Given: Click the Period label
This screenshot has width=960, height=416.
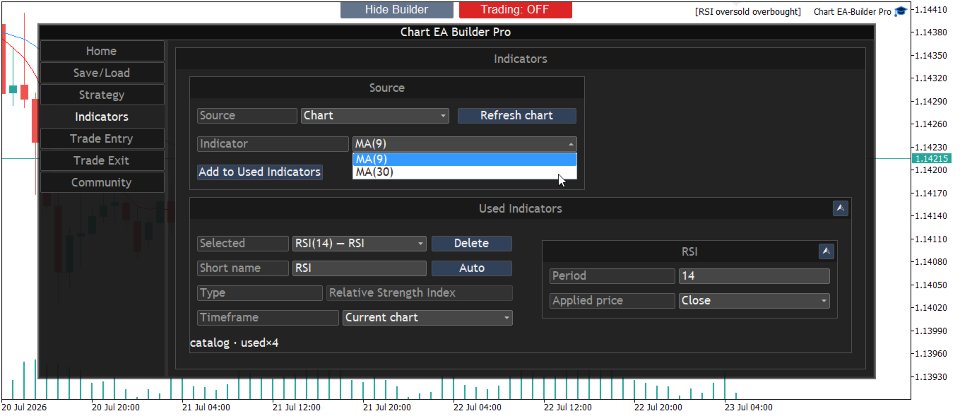Looking at the screenshot, I should pos(612,276).
